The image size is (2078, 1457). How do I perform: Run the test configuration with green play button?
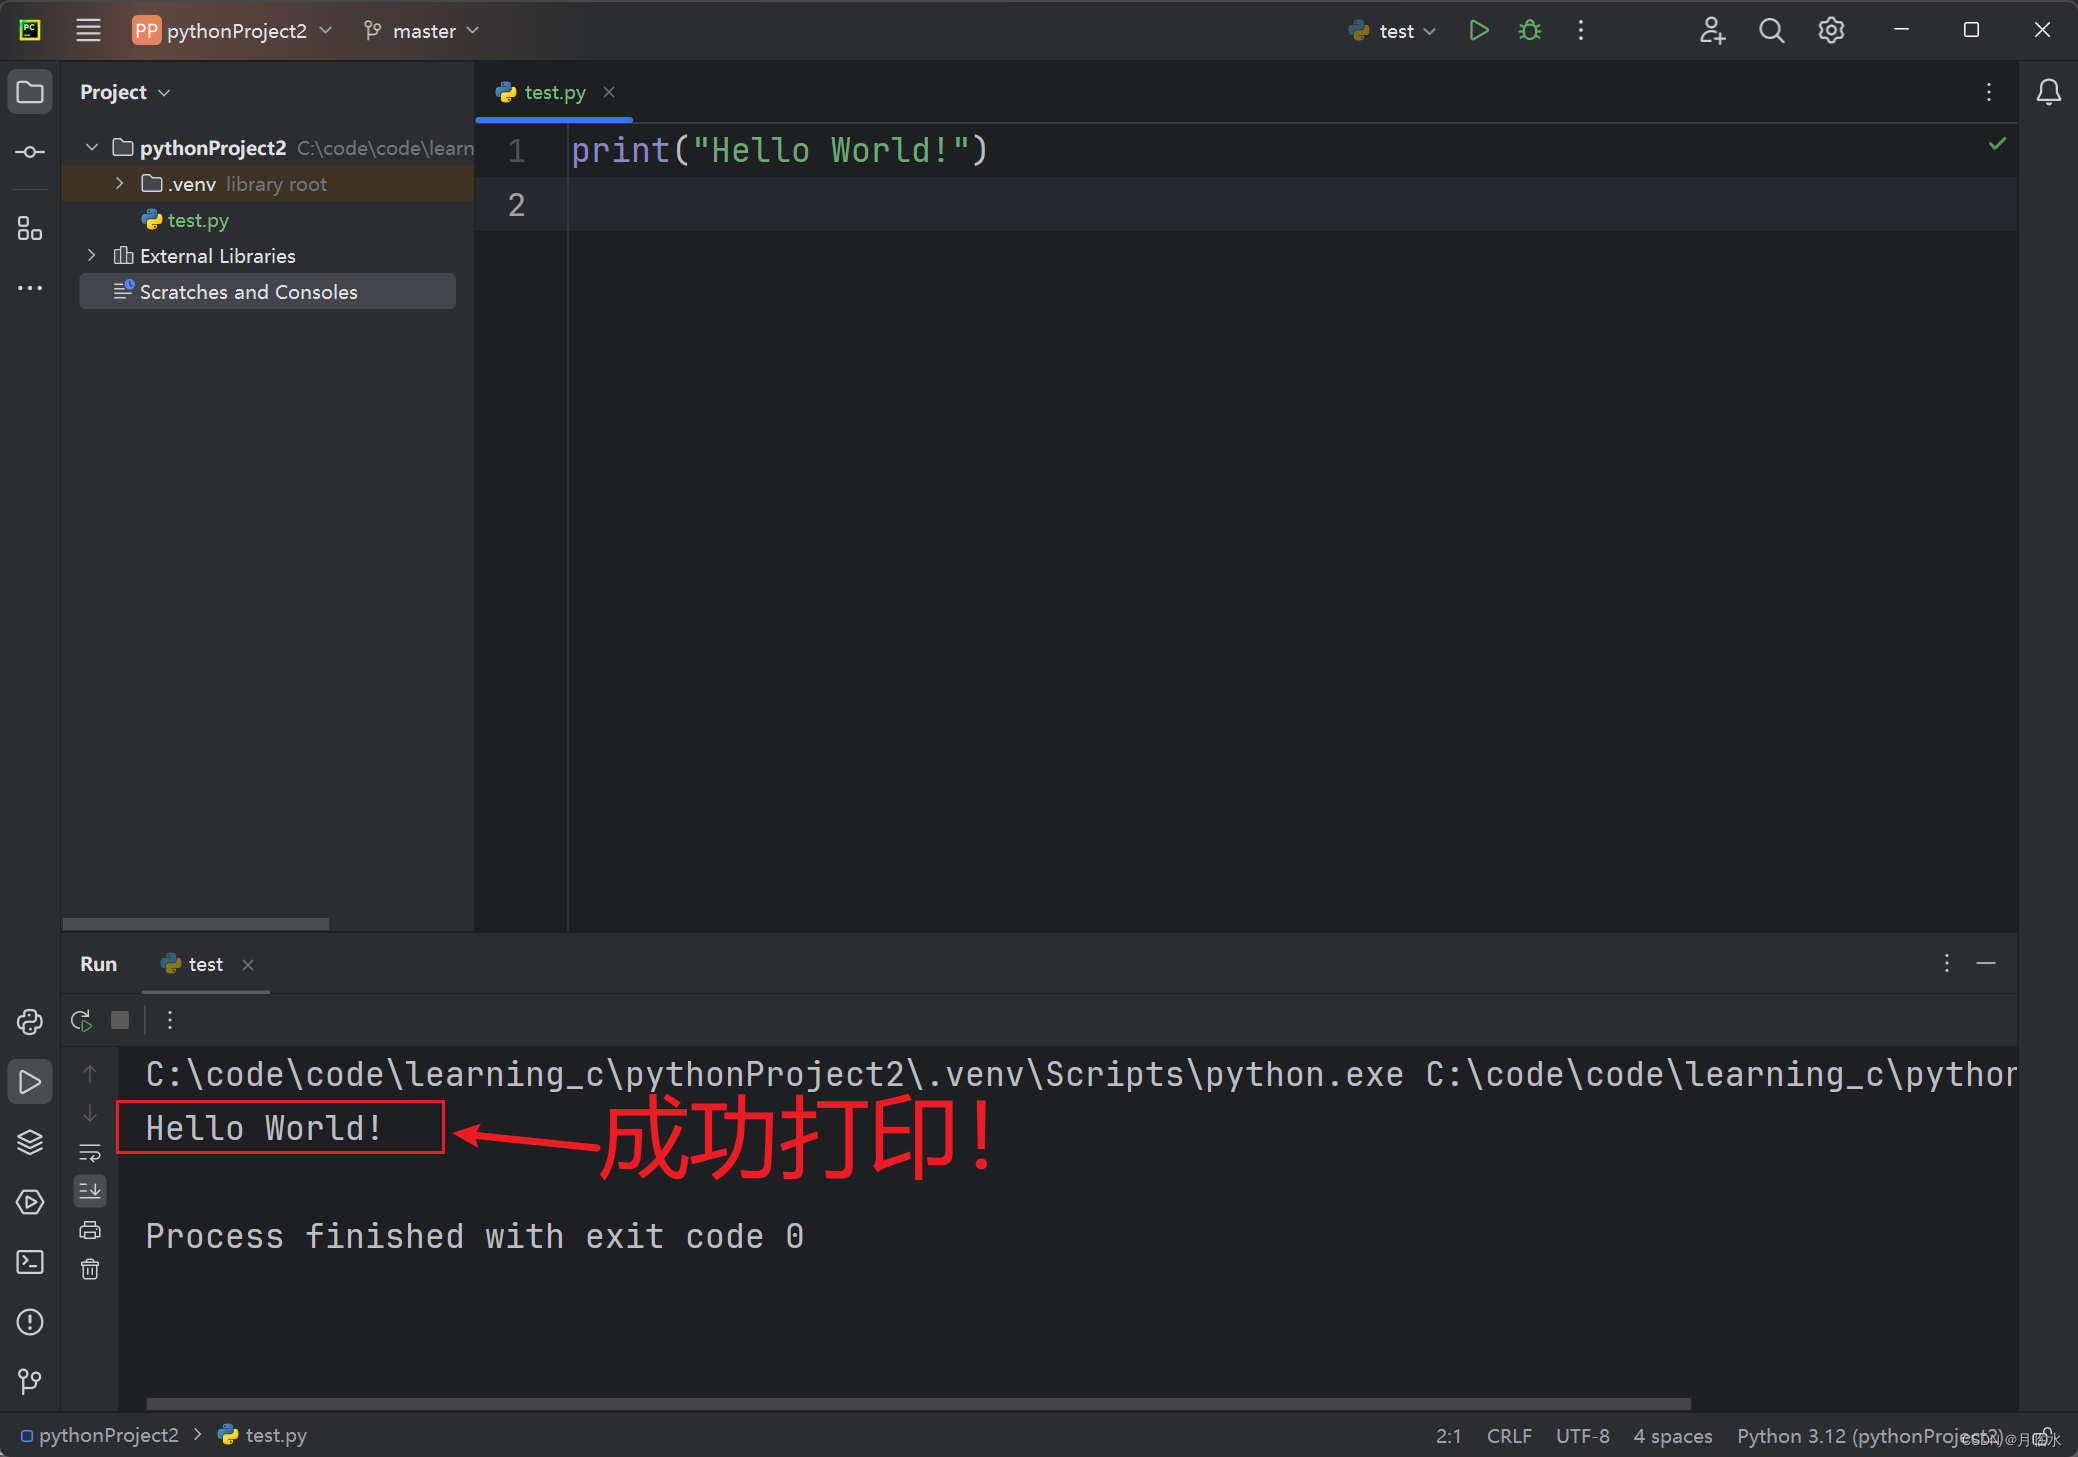[x=1479, y=31]
